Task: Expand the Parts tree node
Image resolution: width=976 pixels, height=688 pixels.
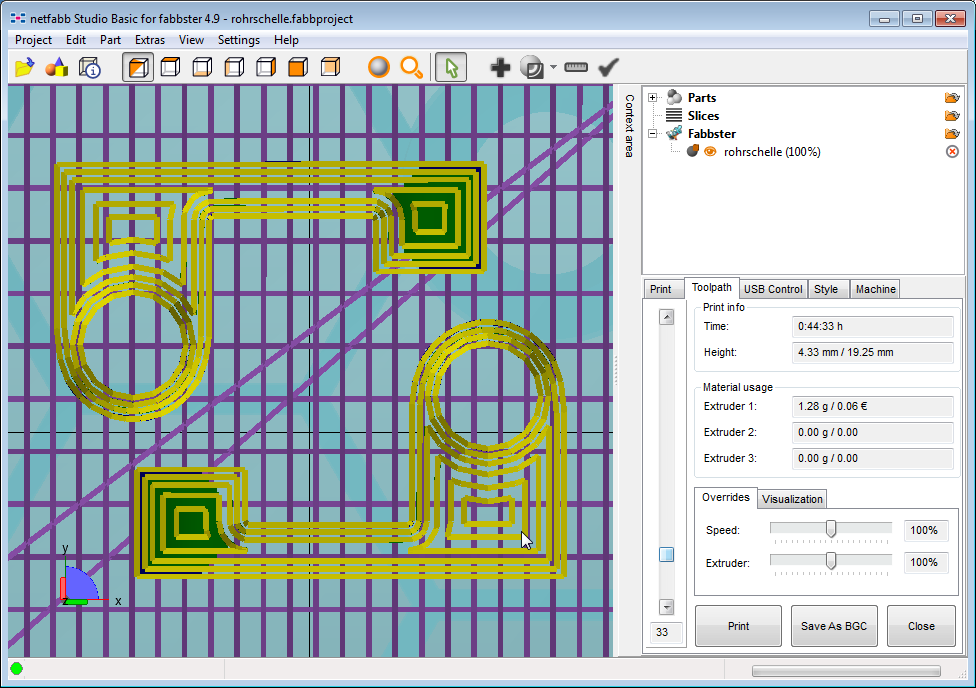Action: point(652,97)
